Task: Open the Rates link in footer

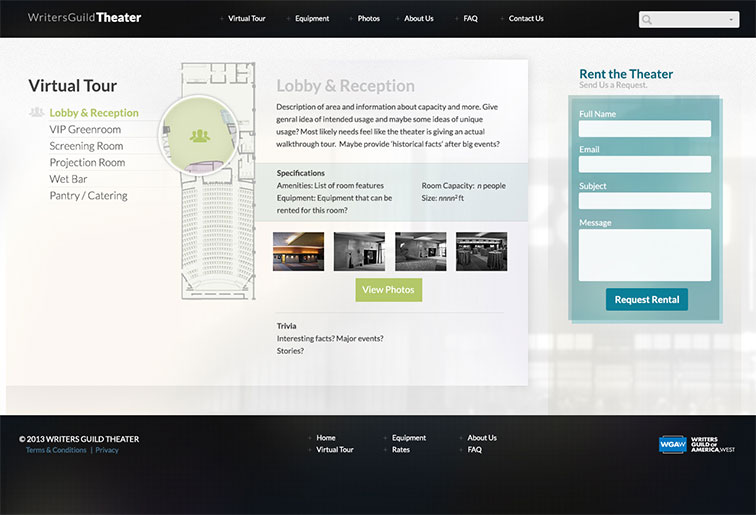Action: pos(400,450)
